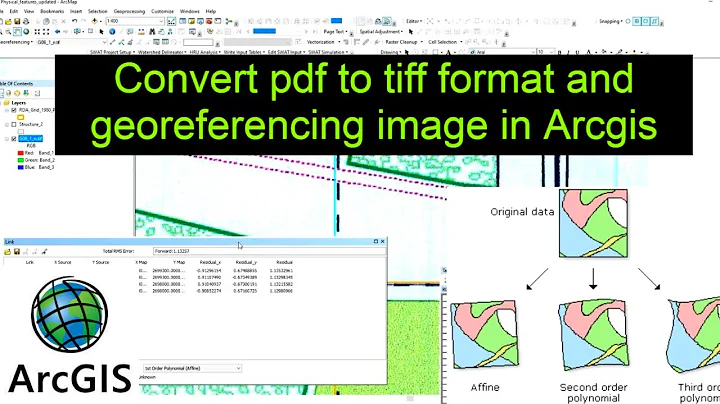Screen dimensions: 720x404
Task: Choose the Select Elements black arrow tool
Action: 101,32
